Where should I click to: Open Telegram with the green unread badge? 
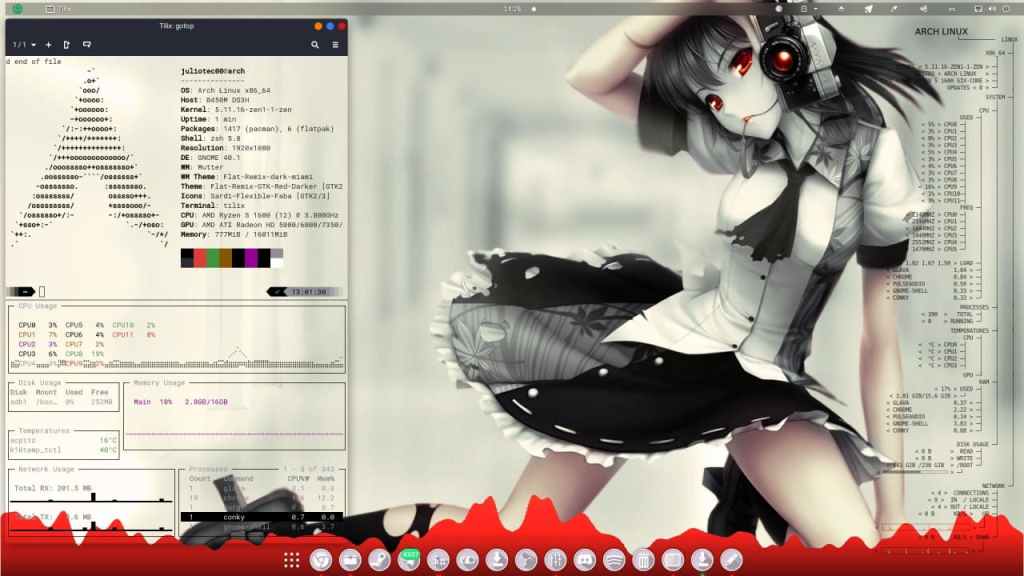pos(408,560)
